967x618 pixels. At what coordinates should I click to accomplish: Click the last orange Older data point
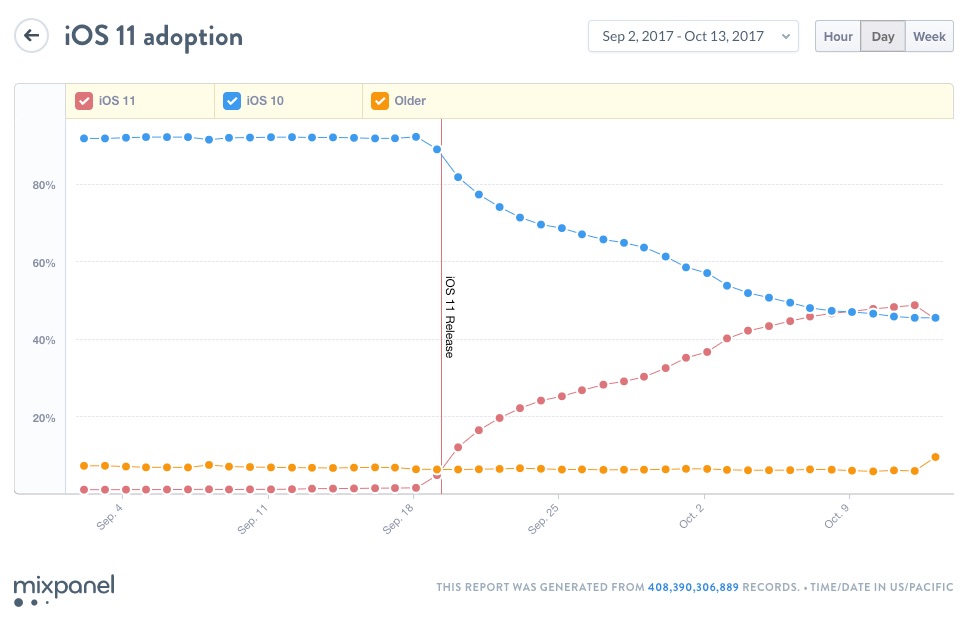[935, 457]
